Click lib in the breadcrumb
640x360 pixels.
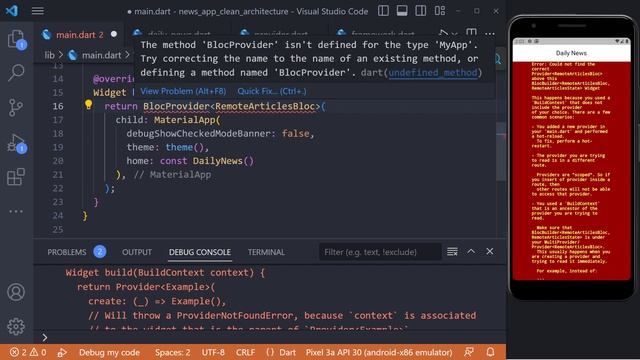(x=49, y=55)
